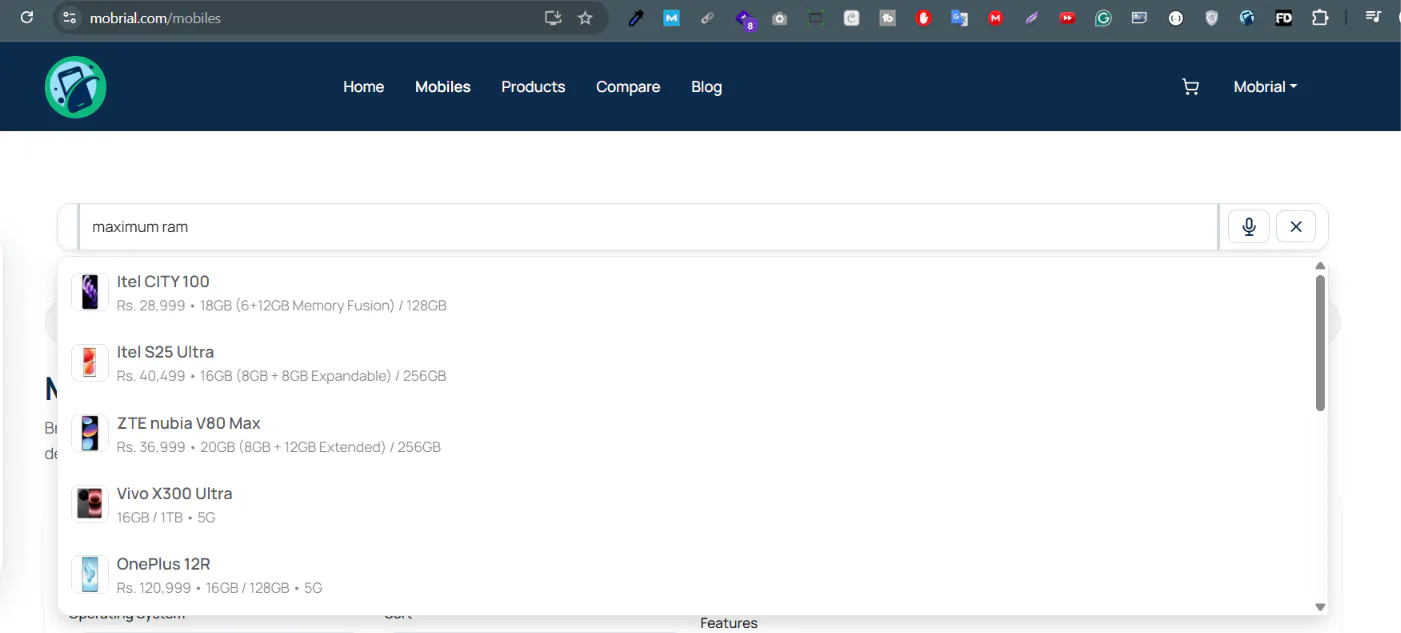1401x633 pixels.
Task: Open the shopping cart
Action: point(1190,87)
